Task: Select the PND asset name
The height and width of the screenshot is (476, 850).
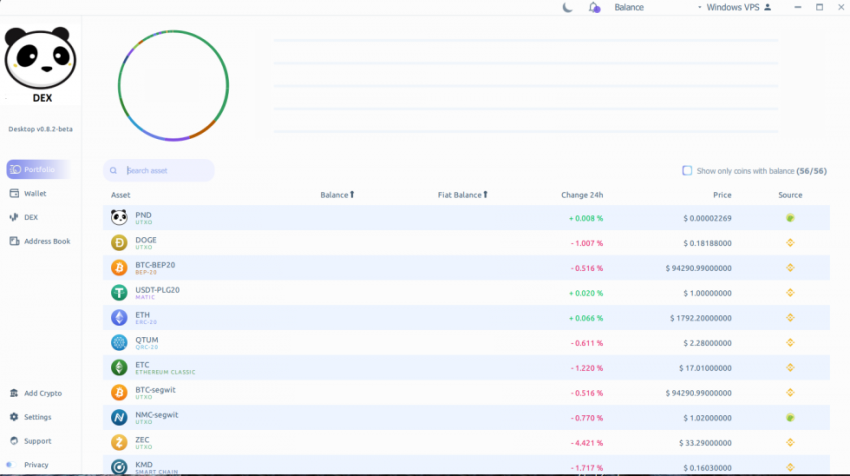Action: pos(143,215)
